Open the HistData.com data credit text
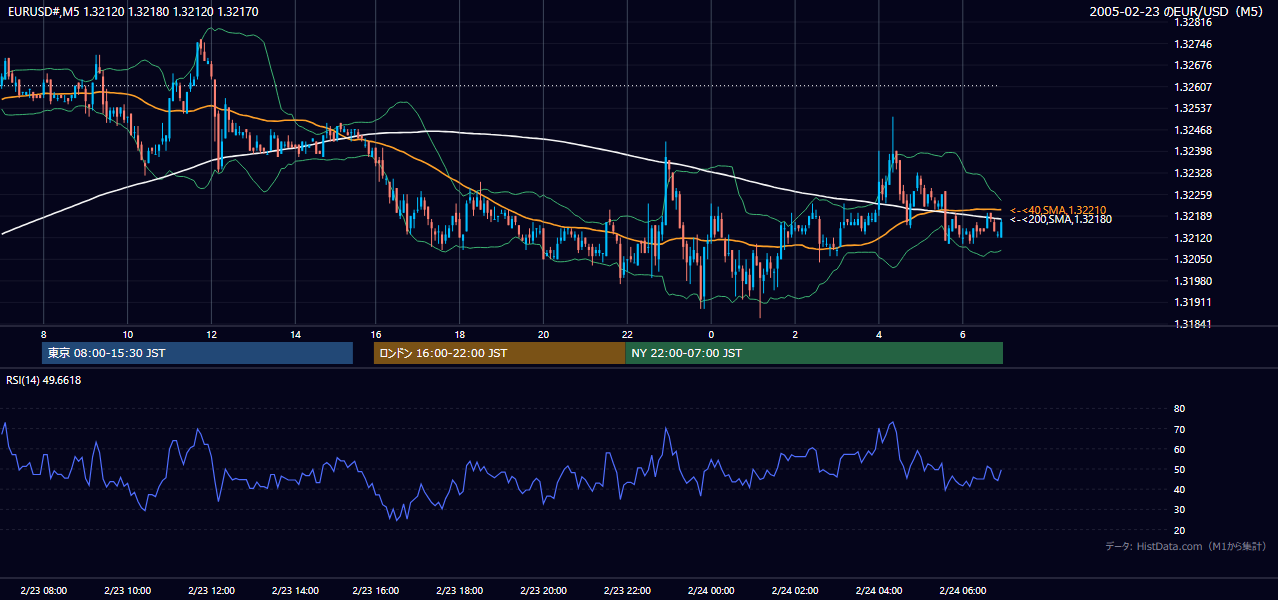Viewport: 1278px width, 600px height. tap(1186, 546)
